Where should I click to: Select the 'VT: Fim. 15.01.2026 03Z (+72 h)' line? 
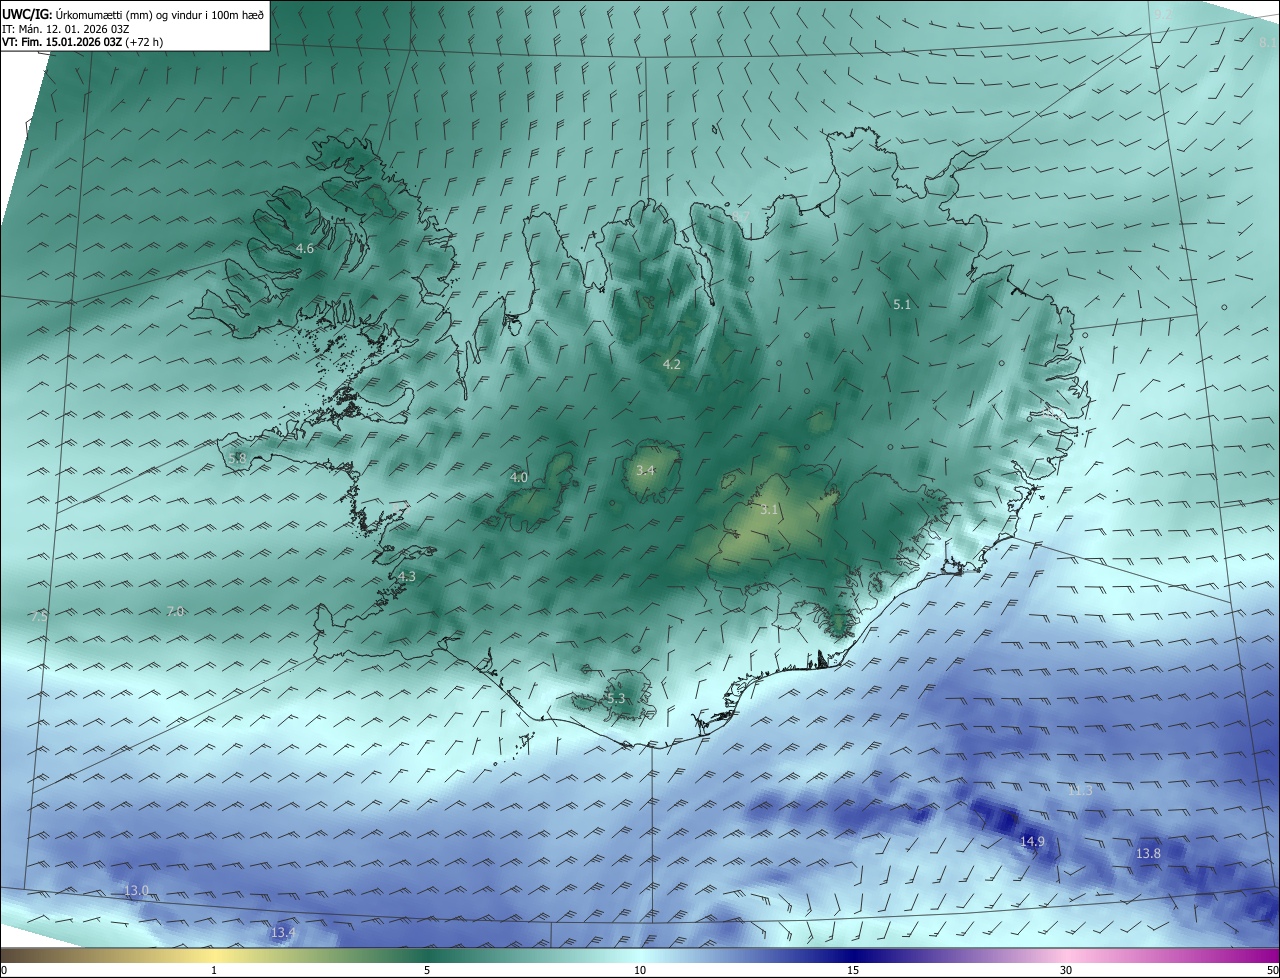(82, 42)
